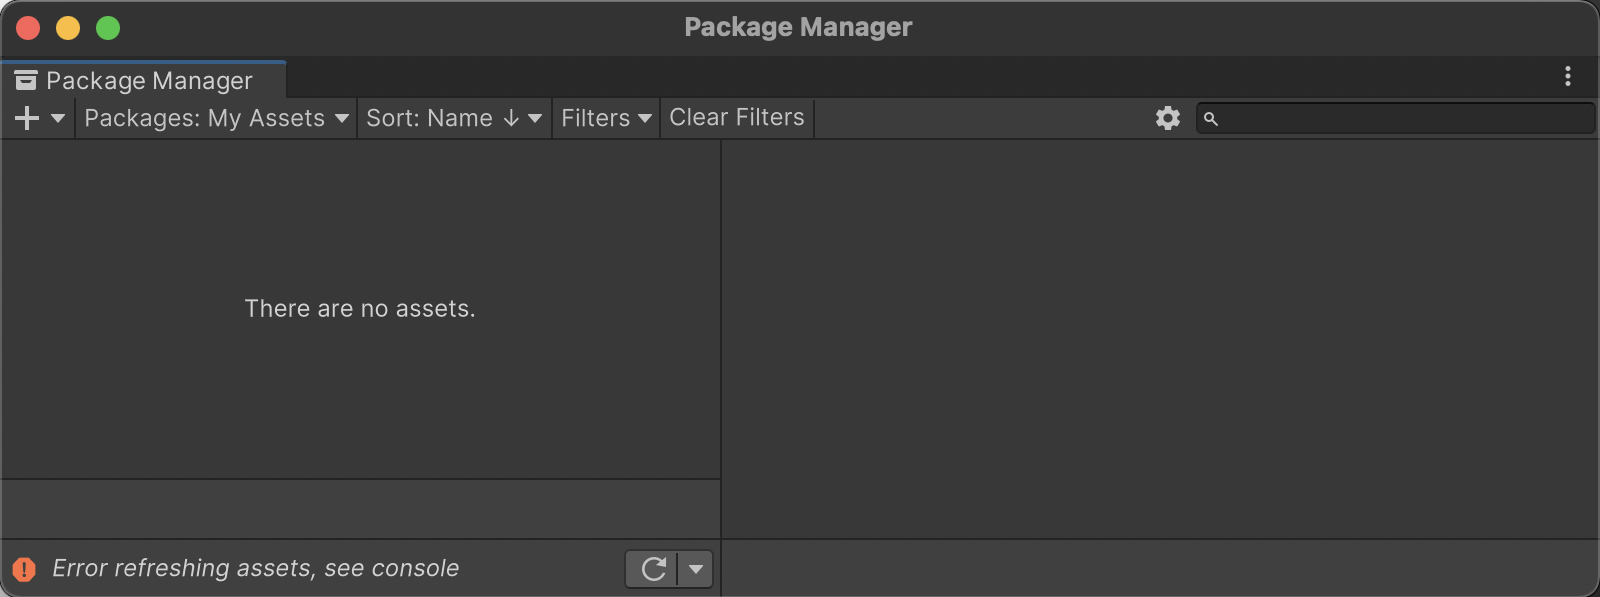Expand the dropdown arrow next to refresh

[x=696, y=569]
